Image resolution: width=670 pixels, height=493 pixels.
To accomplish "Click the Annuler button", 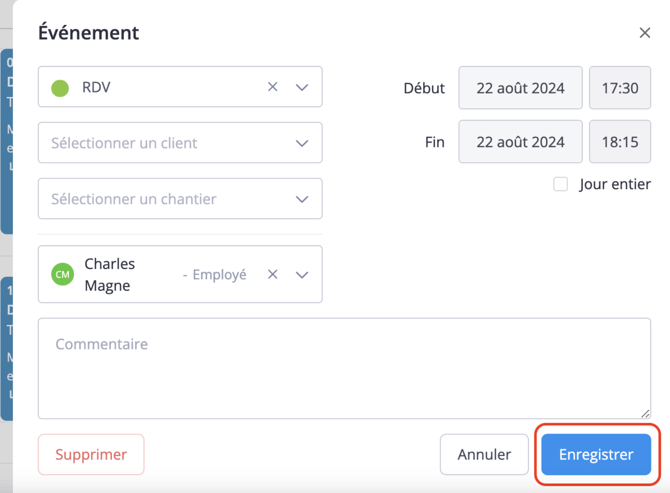I will pyautogui.click(x=484, y=455).
